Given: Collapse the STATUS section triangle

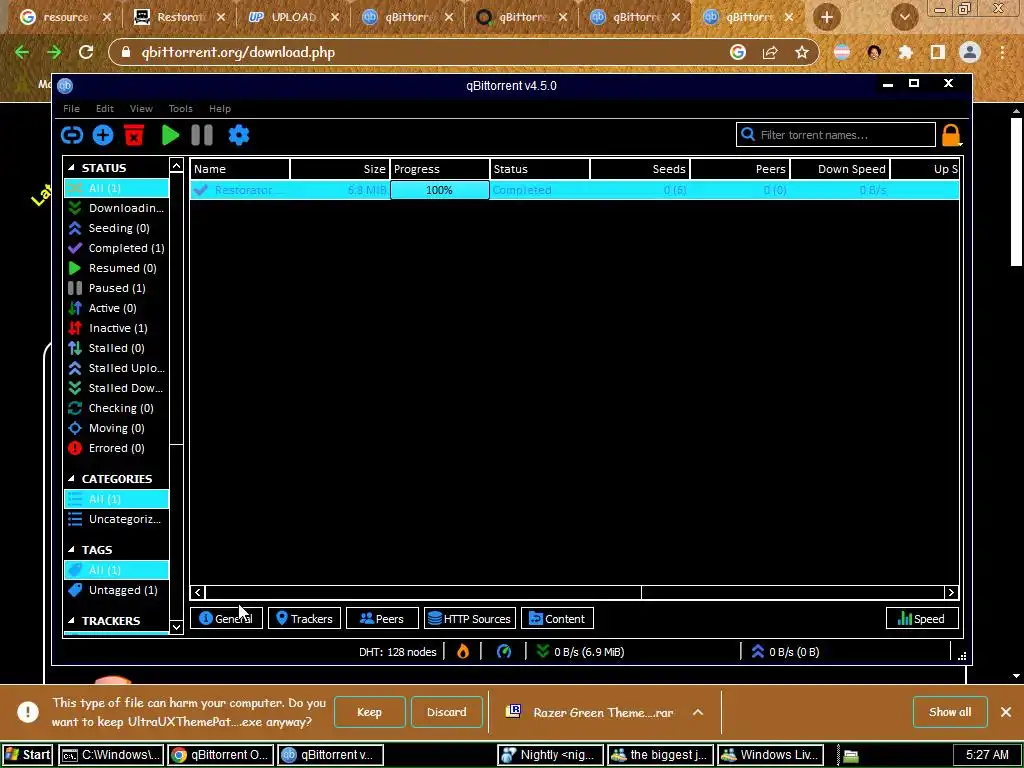Looking at the screenshot, I should [71, 168].
